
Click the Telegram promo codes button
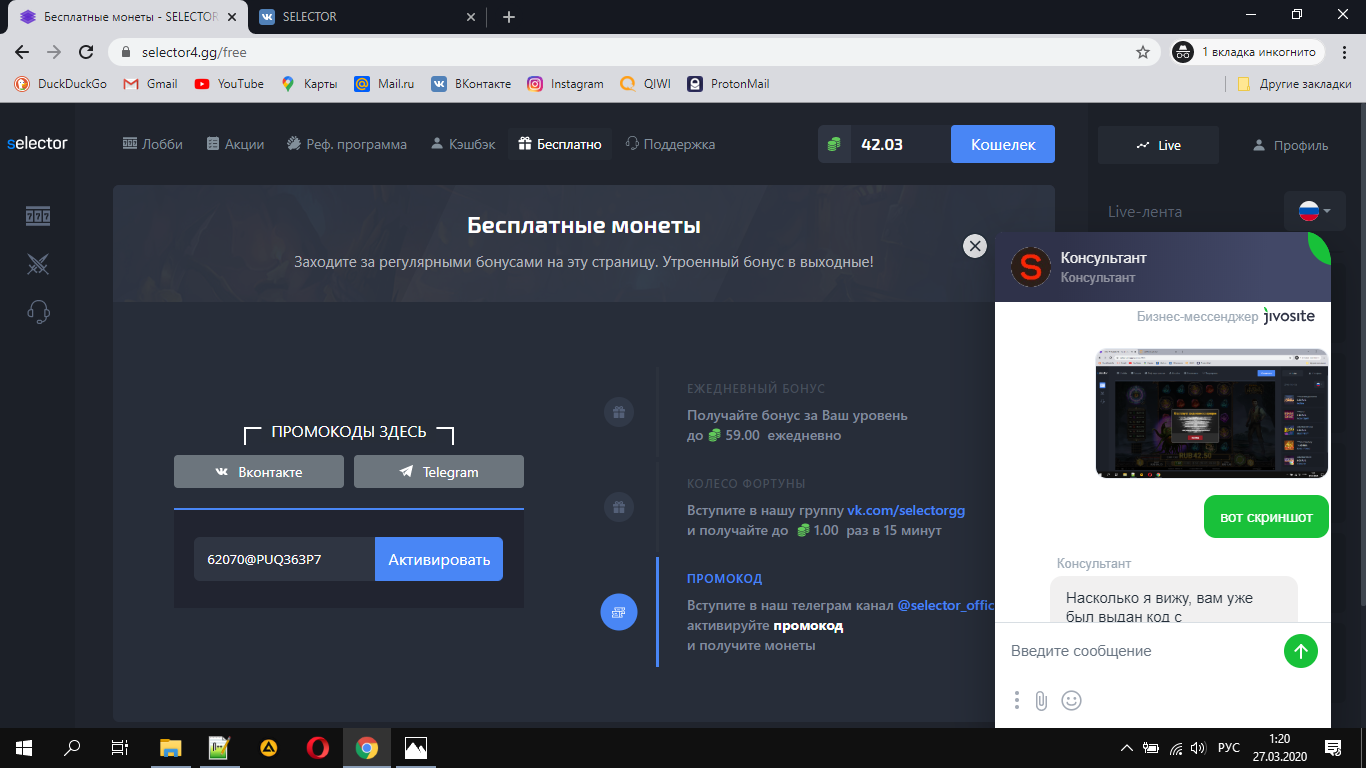(439, 472)
